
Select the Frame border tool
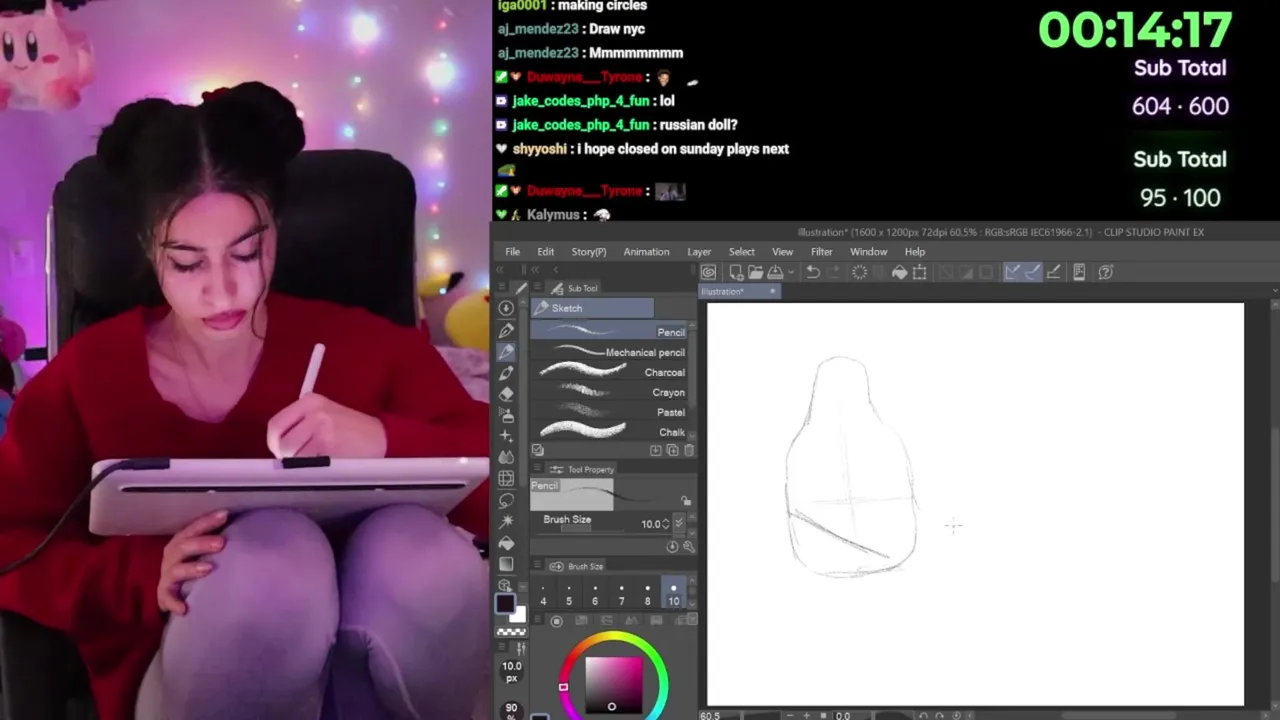tap(506, 479)
